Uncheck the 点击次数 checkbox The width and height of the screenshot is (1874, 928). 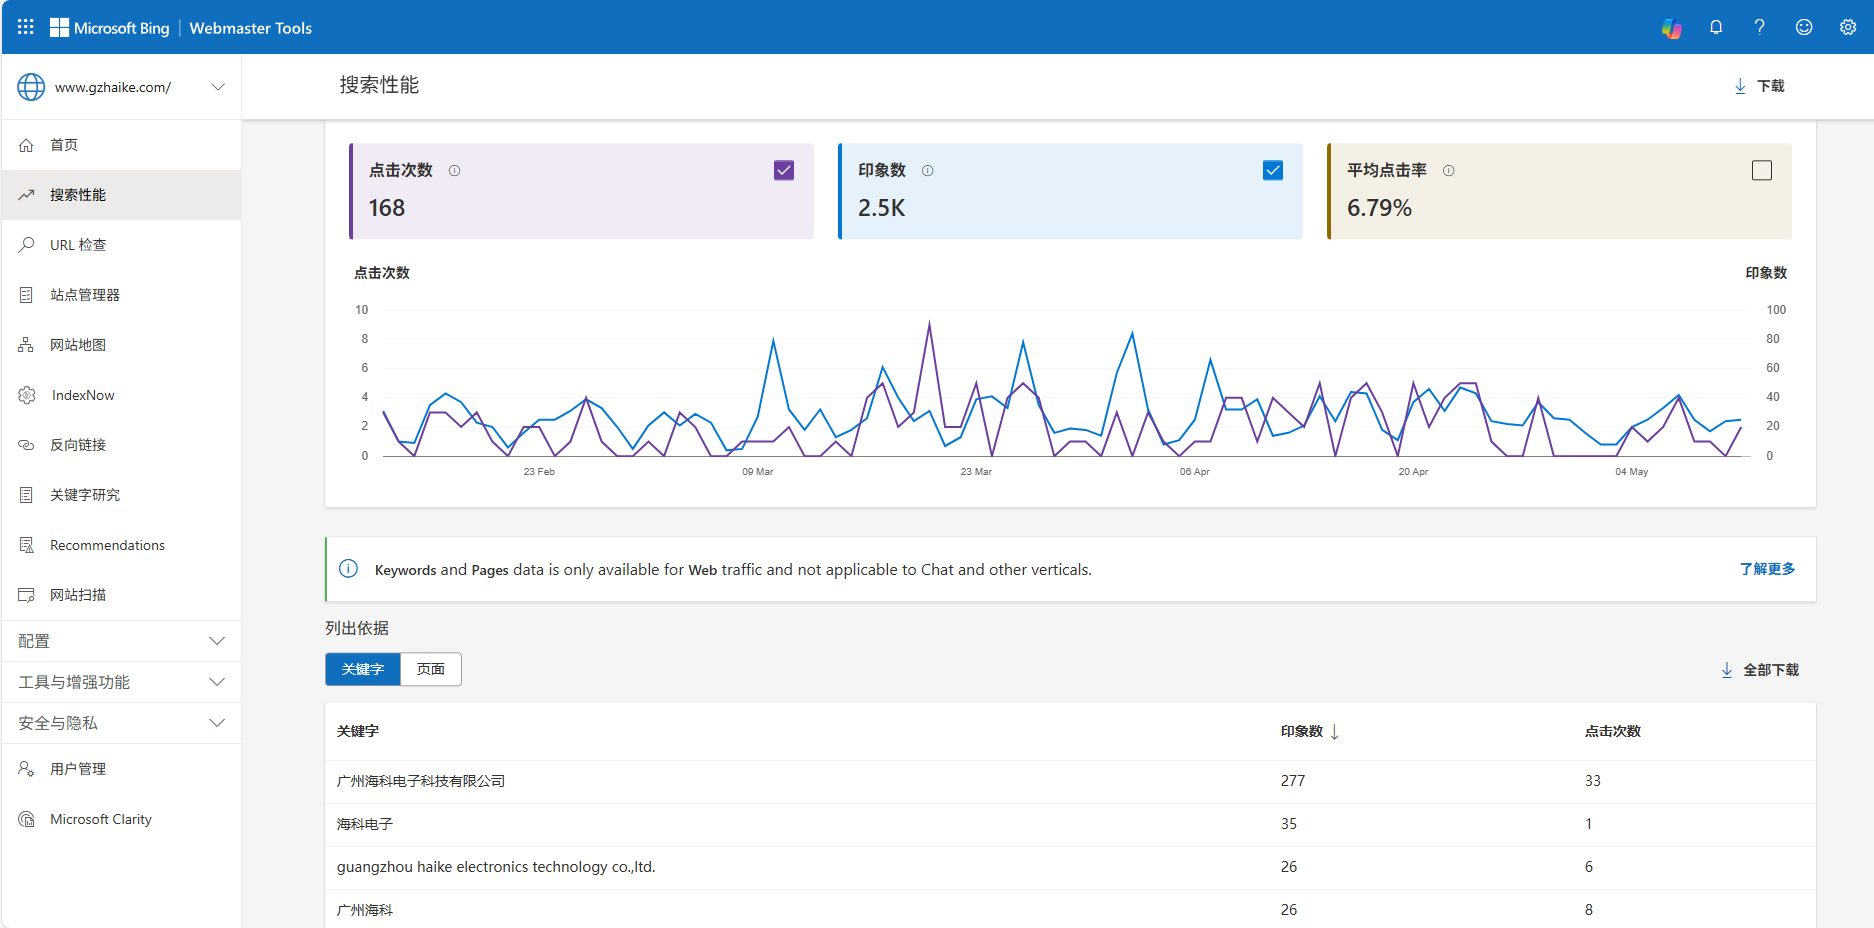pos(784,171)
